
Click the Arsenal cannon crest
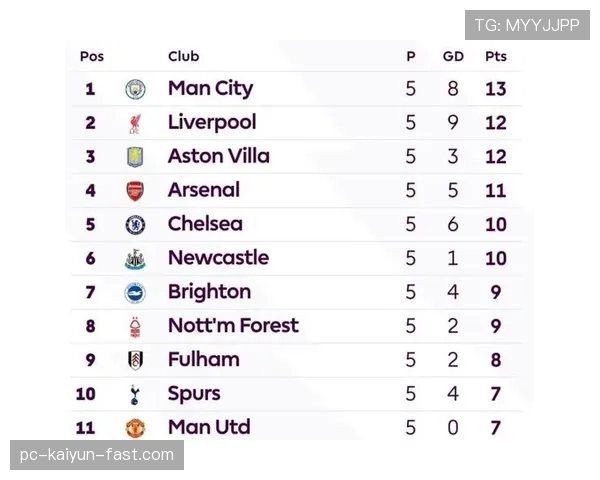(x=135, y=190)
